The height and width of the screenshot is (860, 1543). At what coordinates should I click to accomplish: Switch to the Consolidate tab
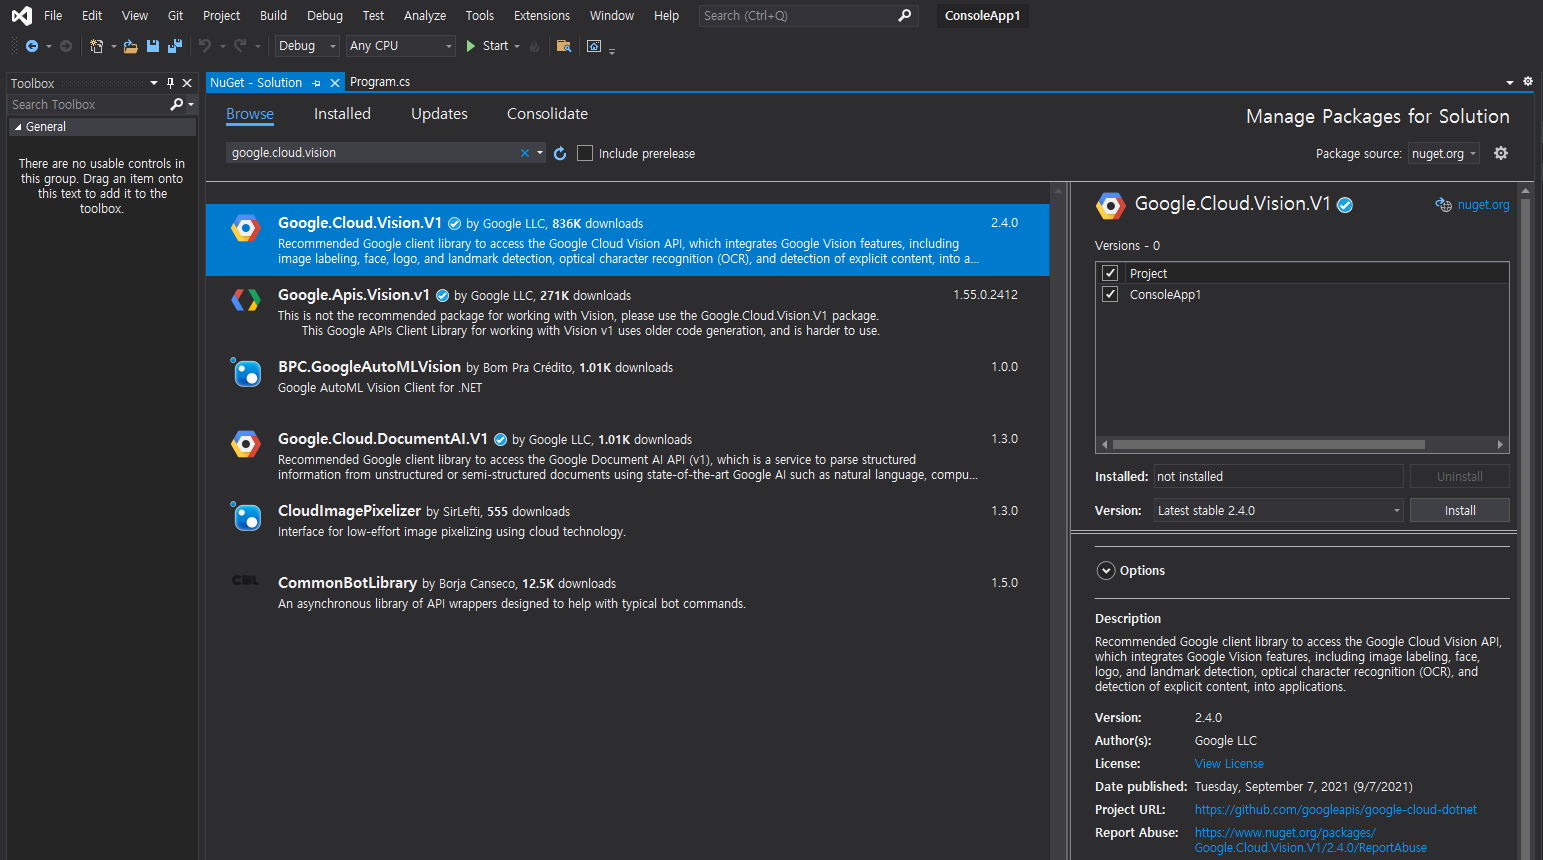tap(547, 114)
